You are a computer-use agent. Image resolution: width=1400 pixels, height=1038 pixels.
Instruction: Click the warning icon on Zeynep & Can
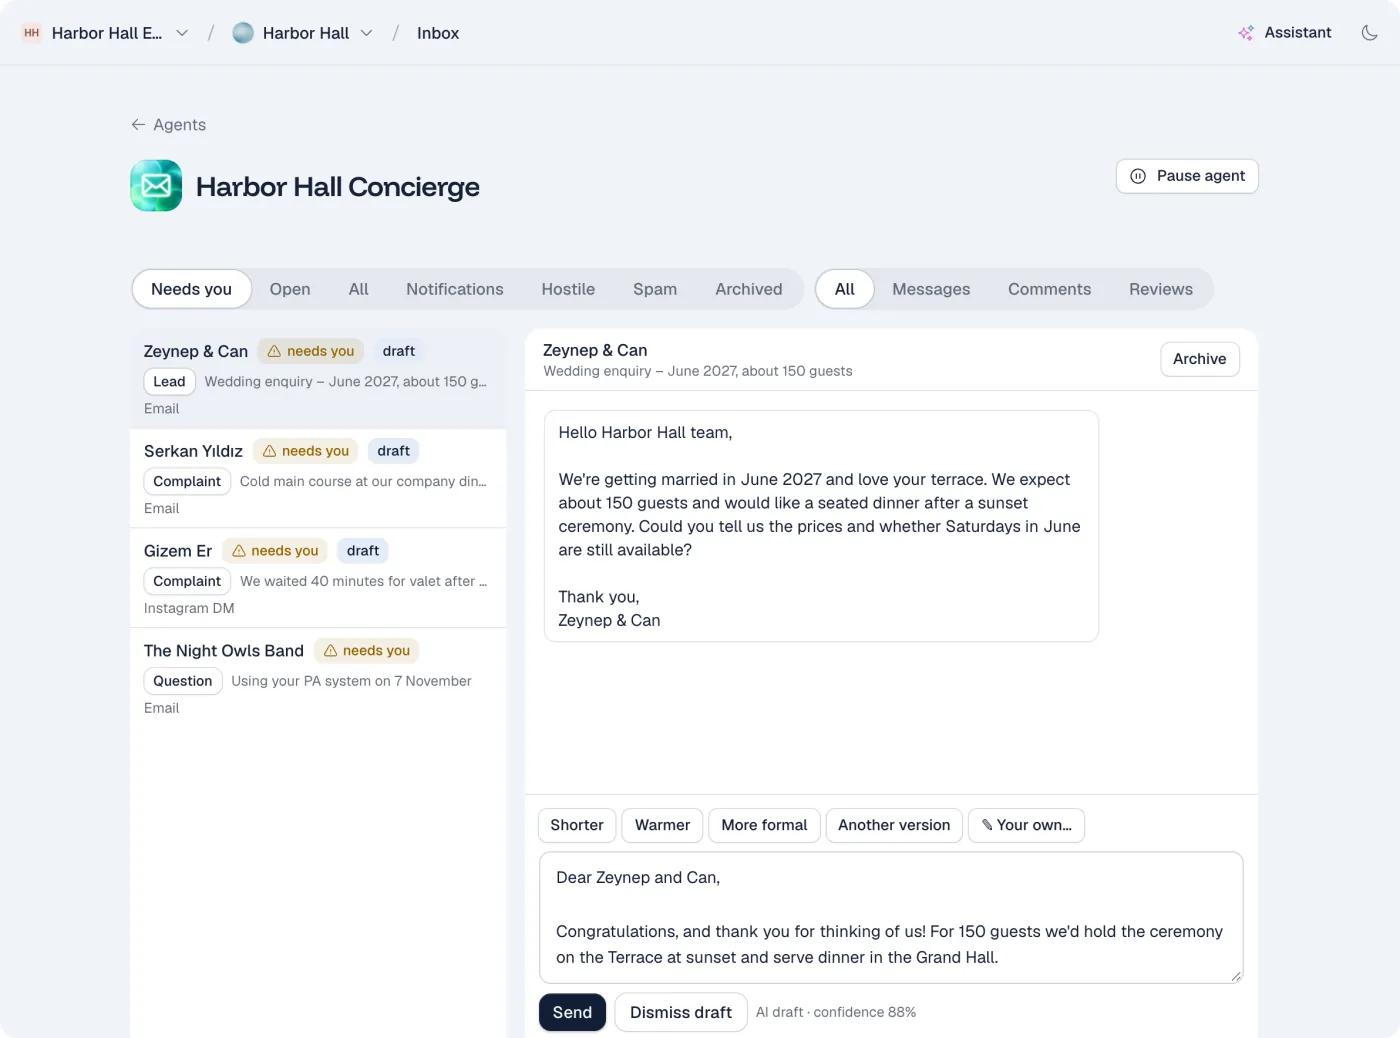[274, 351]
